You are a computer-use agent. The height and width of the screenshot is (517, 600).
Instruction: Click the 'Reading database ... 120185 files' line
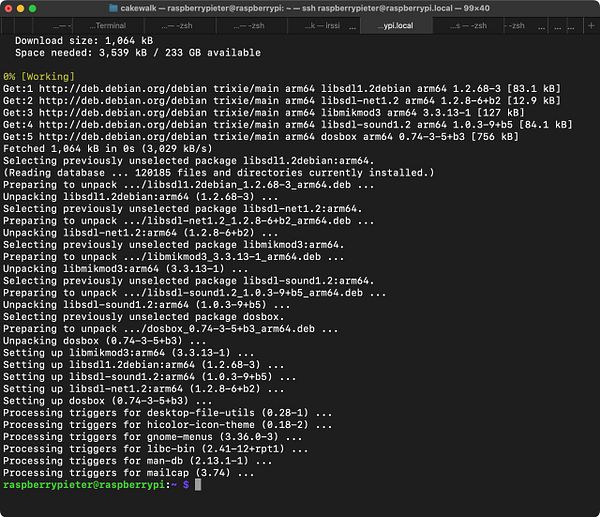click(x=218, y=173)
